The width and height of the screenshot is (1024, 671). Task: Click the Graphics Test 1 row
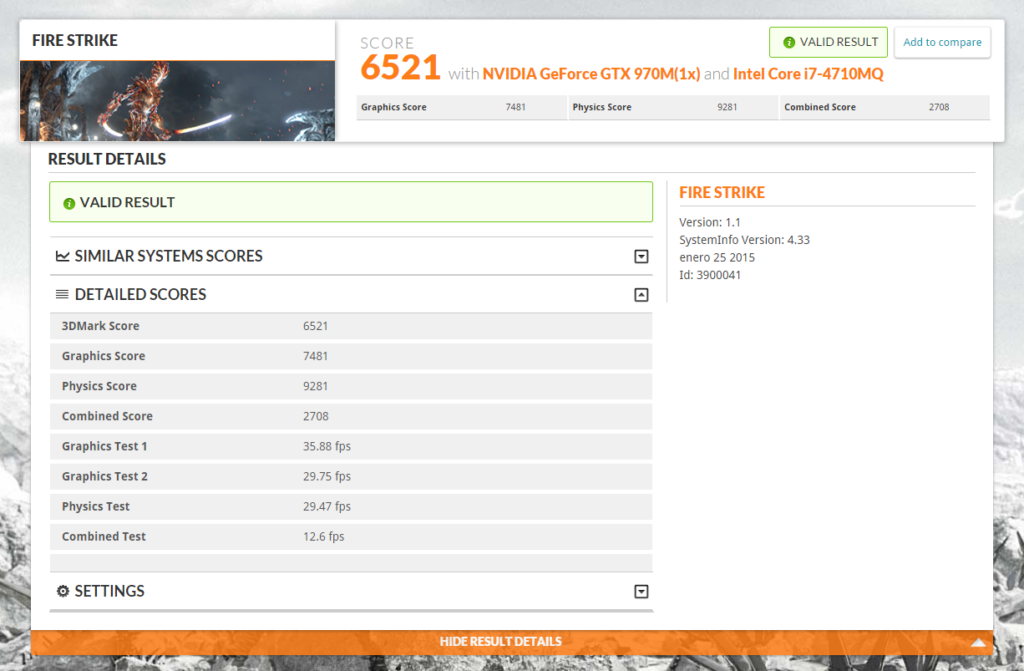350,446
